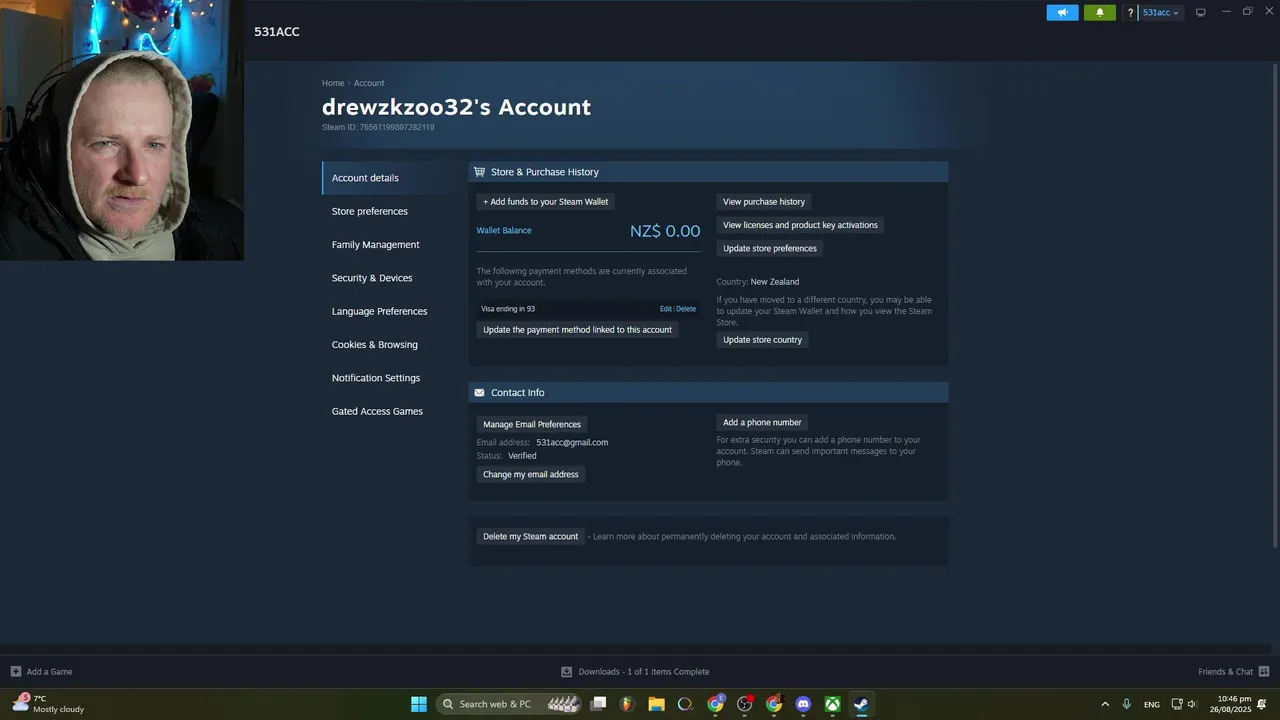Open Friends & Chat icon
This screenshot has width=1280, height=720.
(1264, 672)
